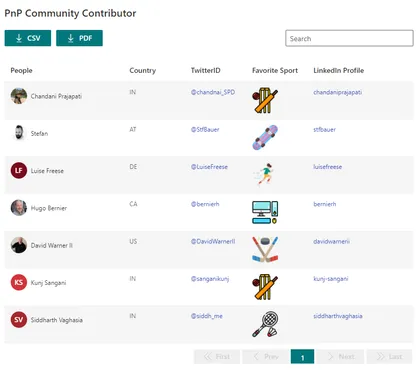Select the LF avatar for Luise Freese
The height and width of the screenshot is (370, 420).
tap(19, 171)
